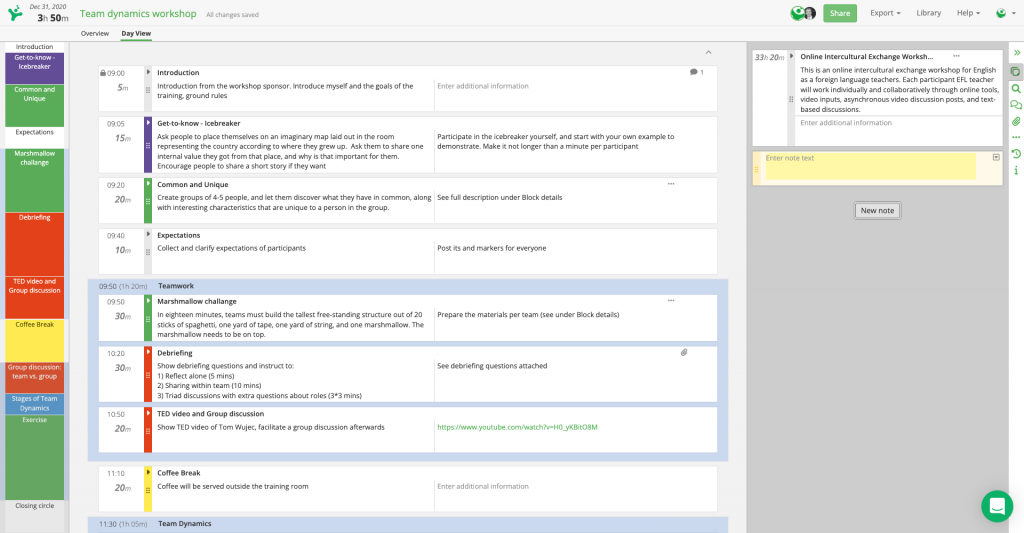Image resolution: width=1024 pixels, height=533 pixels.
Task: Open the attachments paperclip panel in sidebar
Action: coord(1016,121)
